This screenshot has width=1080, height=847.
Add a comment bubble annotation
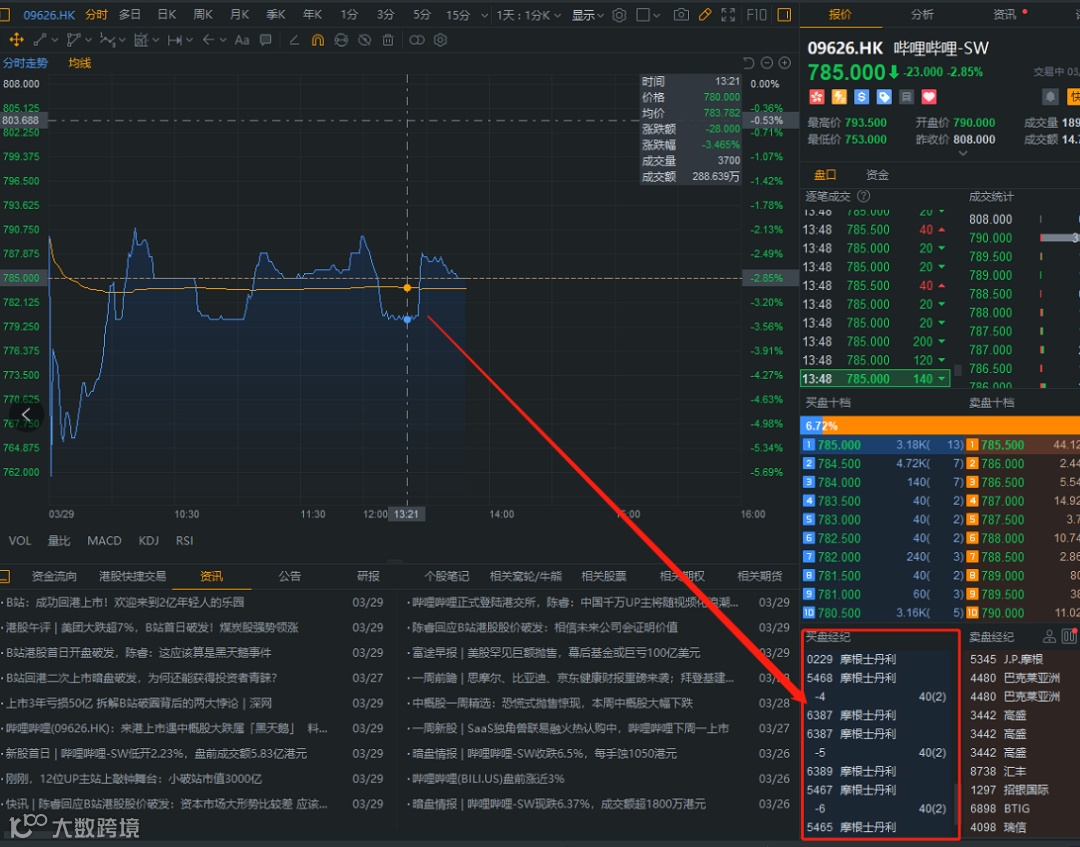coord(265,41)
